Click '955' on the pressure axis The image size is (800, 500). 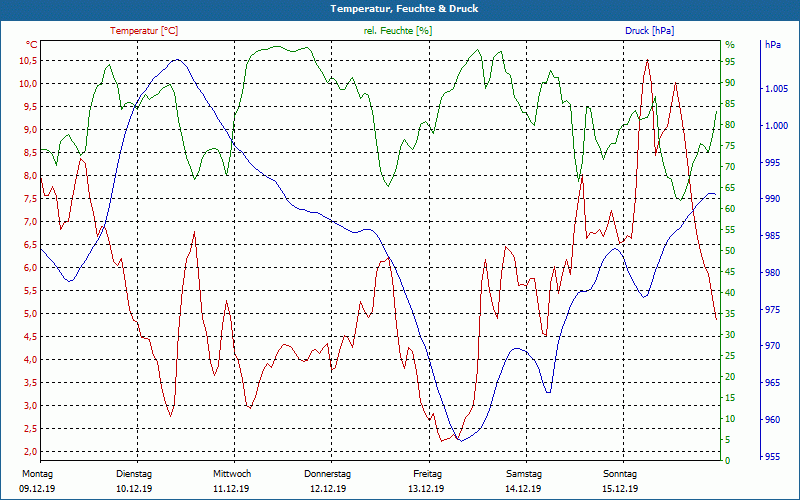tap(773, 457)
